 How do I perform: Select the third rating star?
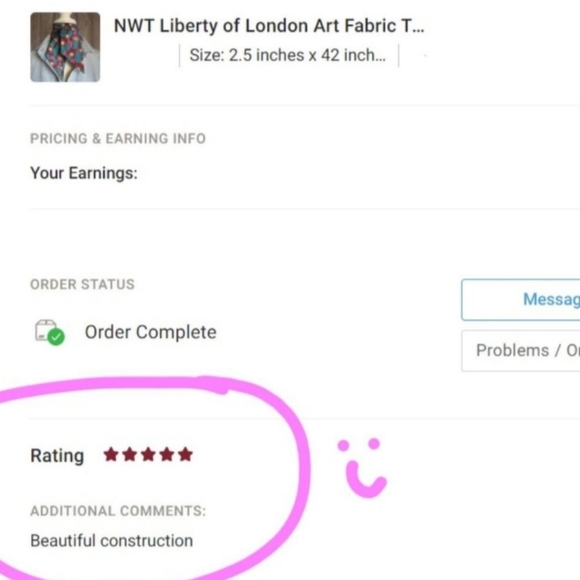148,454
